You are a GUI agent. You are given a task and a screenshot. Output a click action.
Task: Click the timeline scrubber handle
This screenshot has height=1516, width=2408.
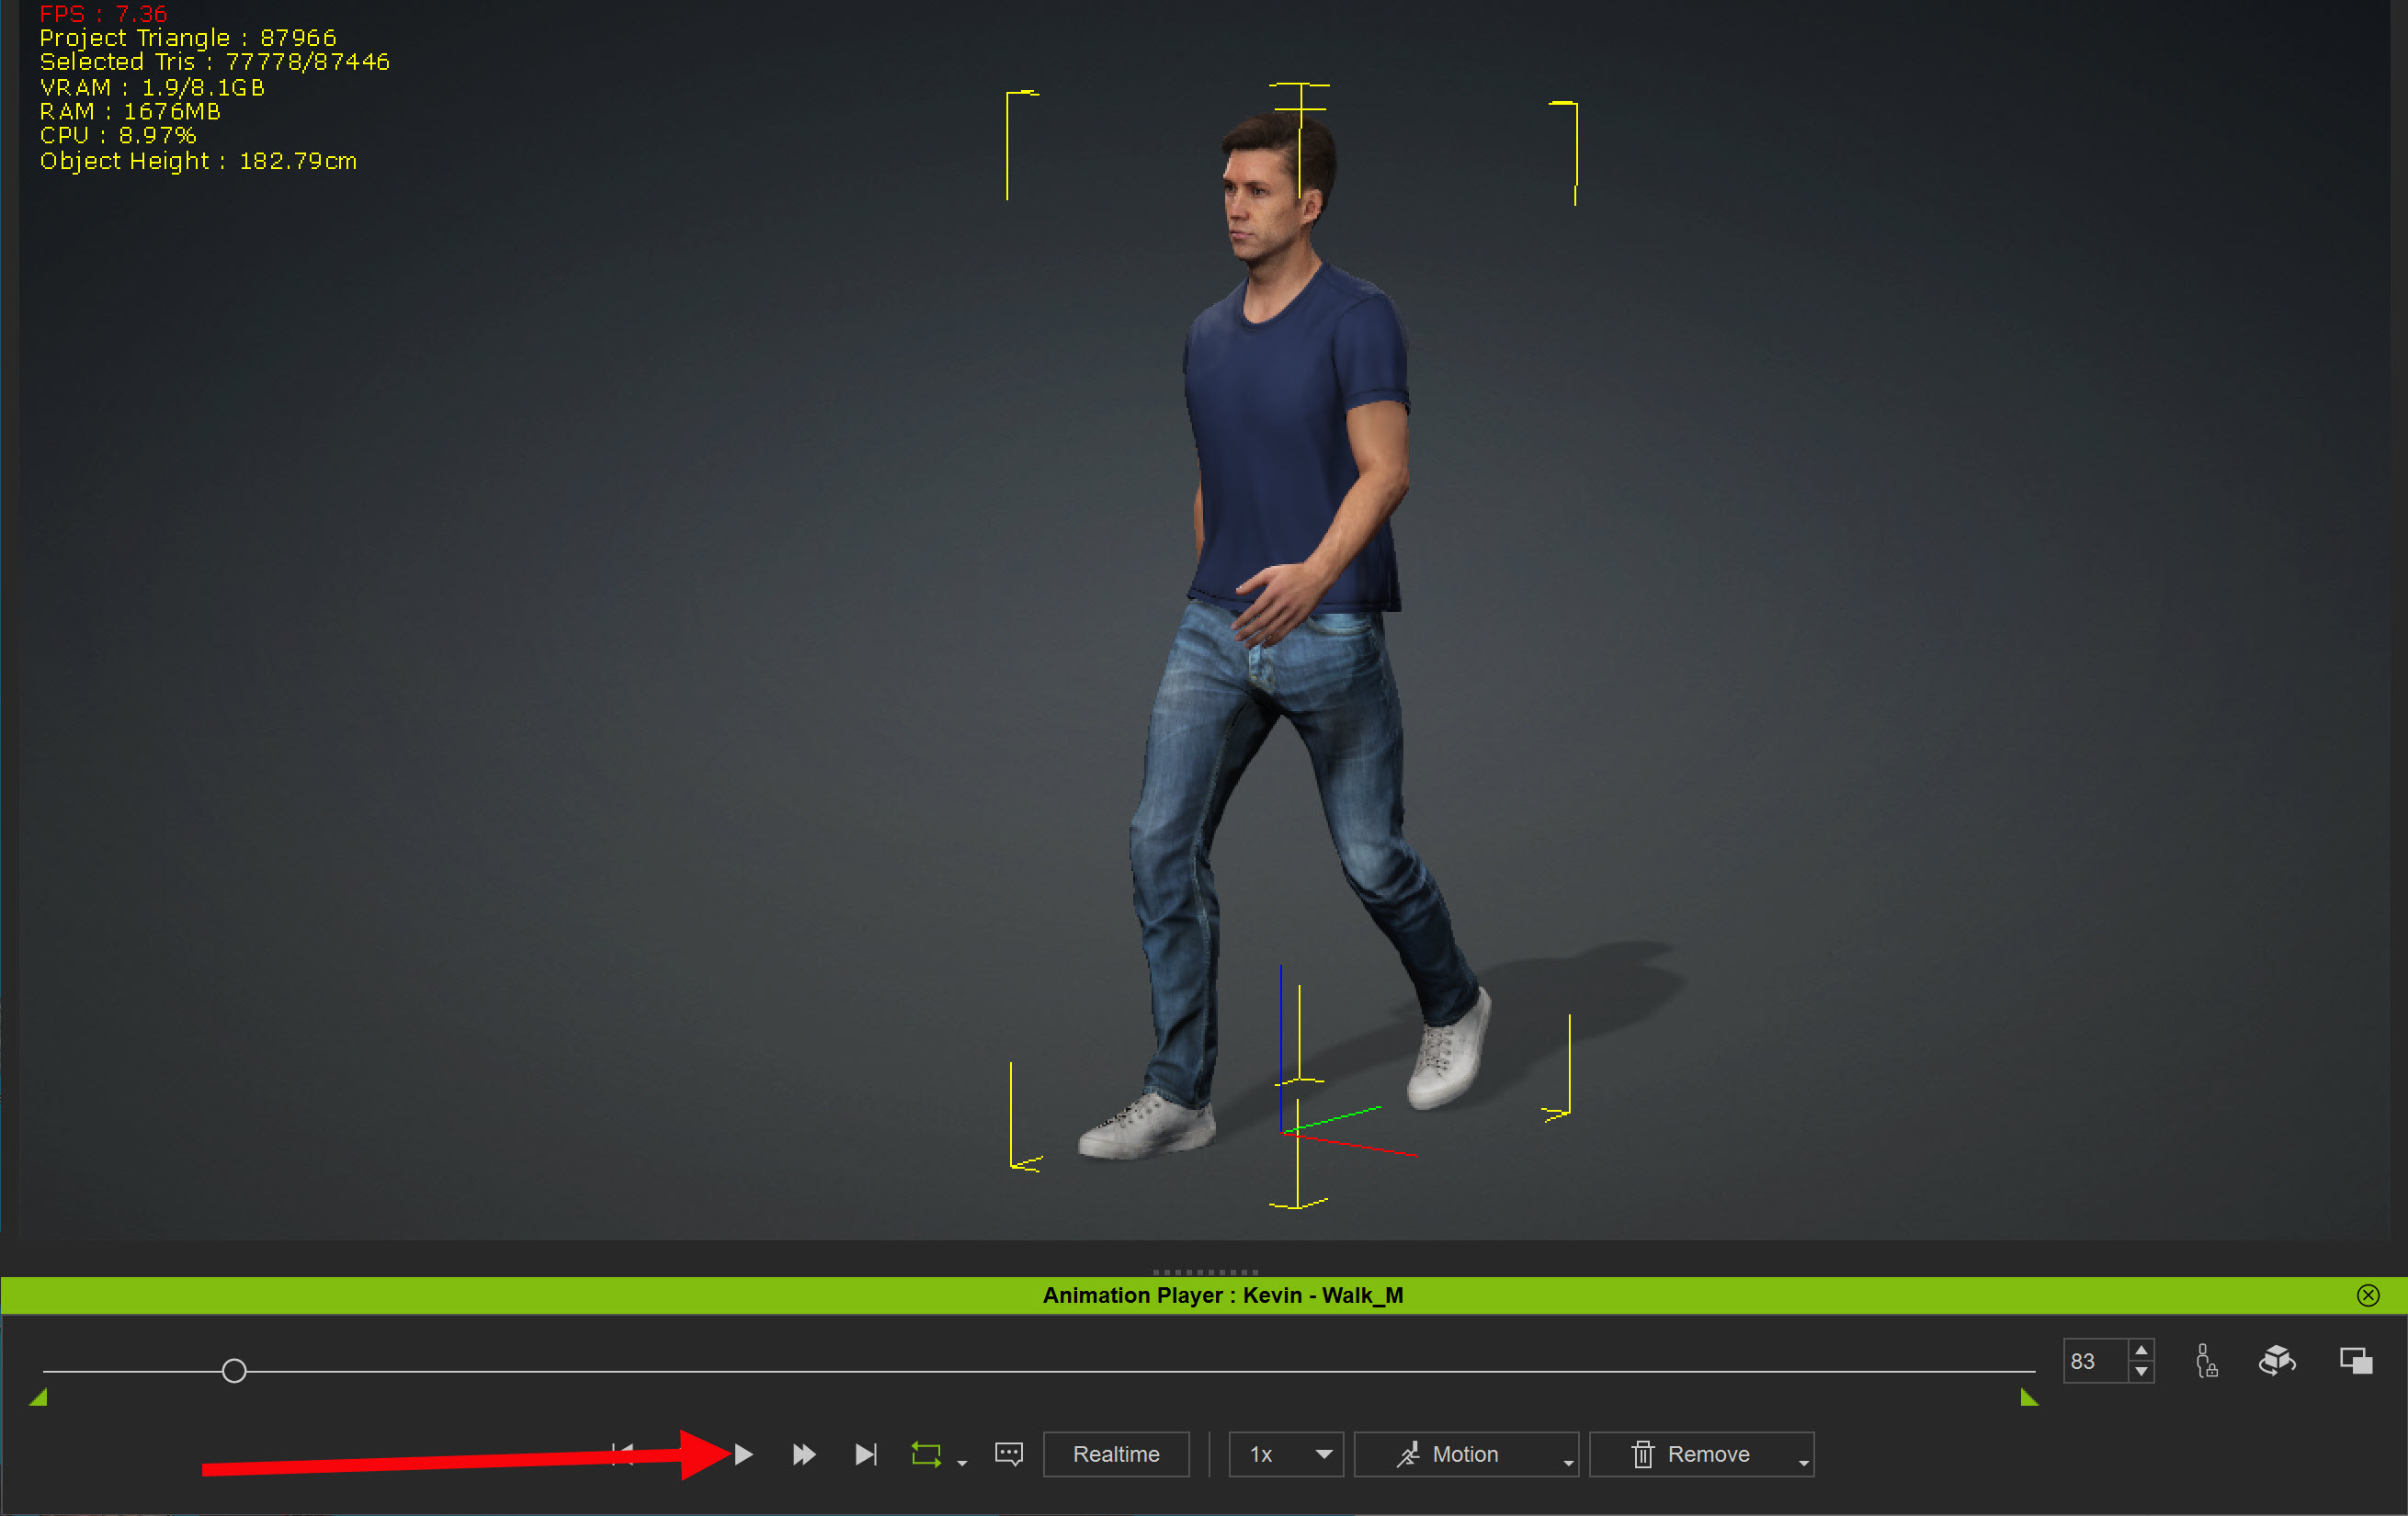click(x=234, y=1371)
